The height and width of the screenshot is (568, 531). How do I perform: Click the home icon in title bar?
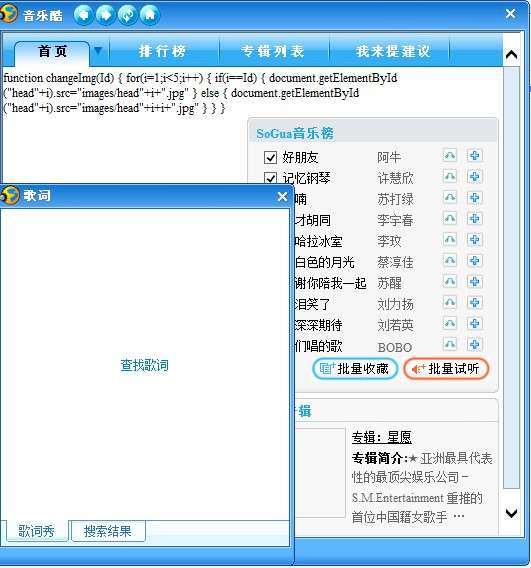(x=150, y=15)
